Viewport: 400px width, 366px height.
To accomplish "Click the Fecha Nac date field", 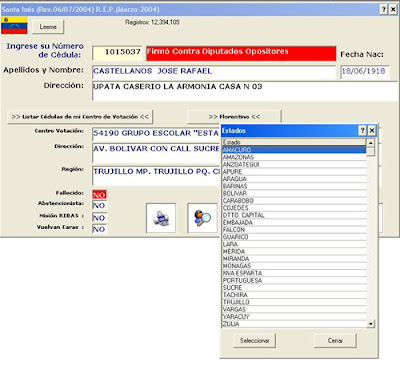I will coord(365,72).
